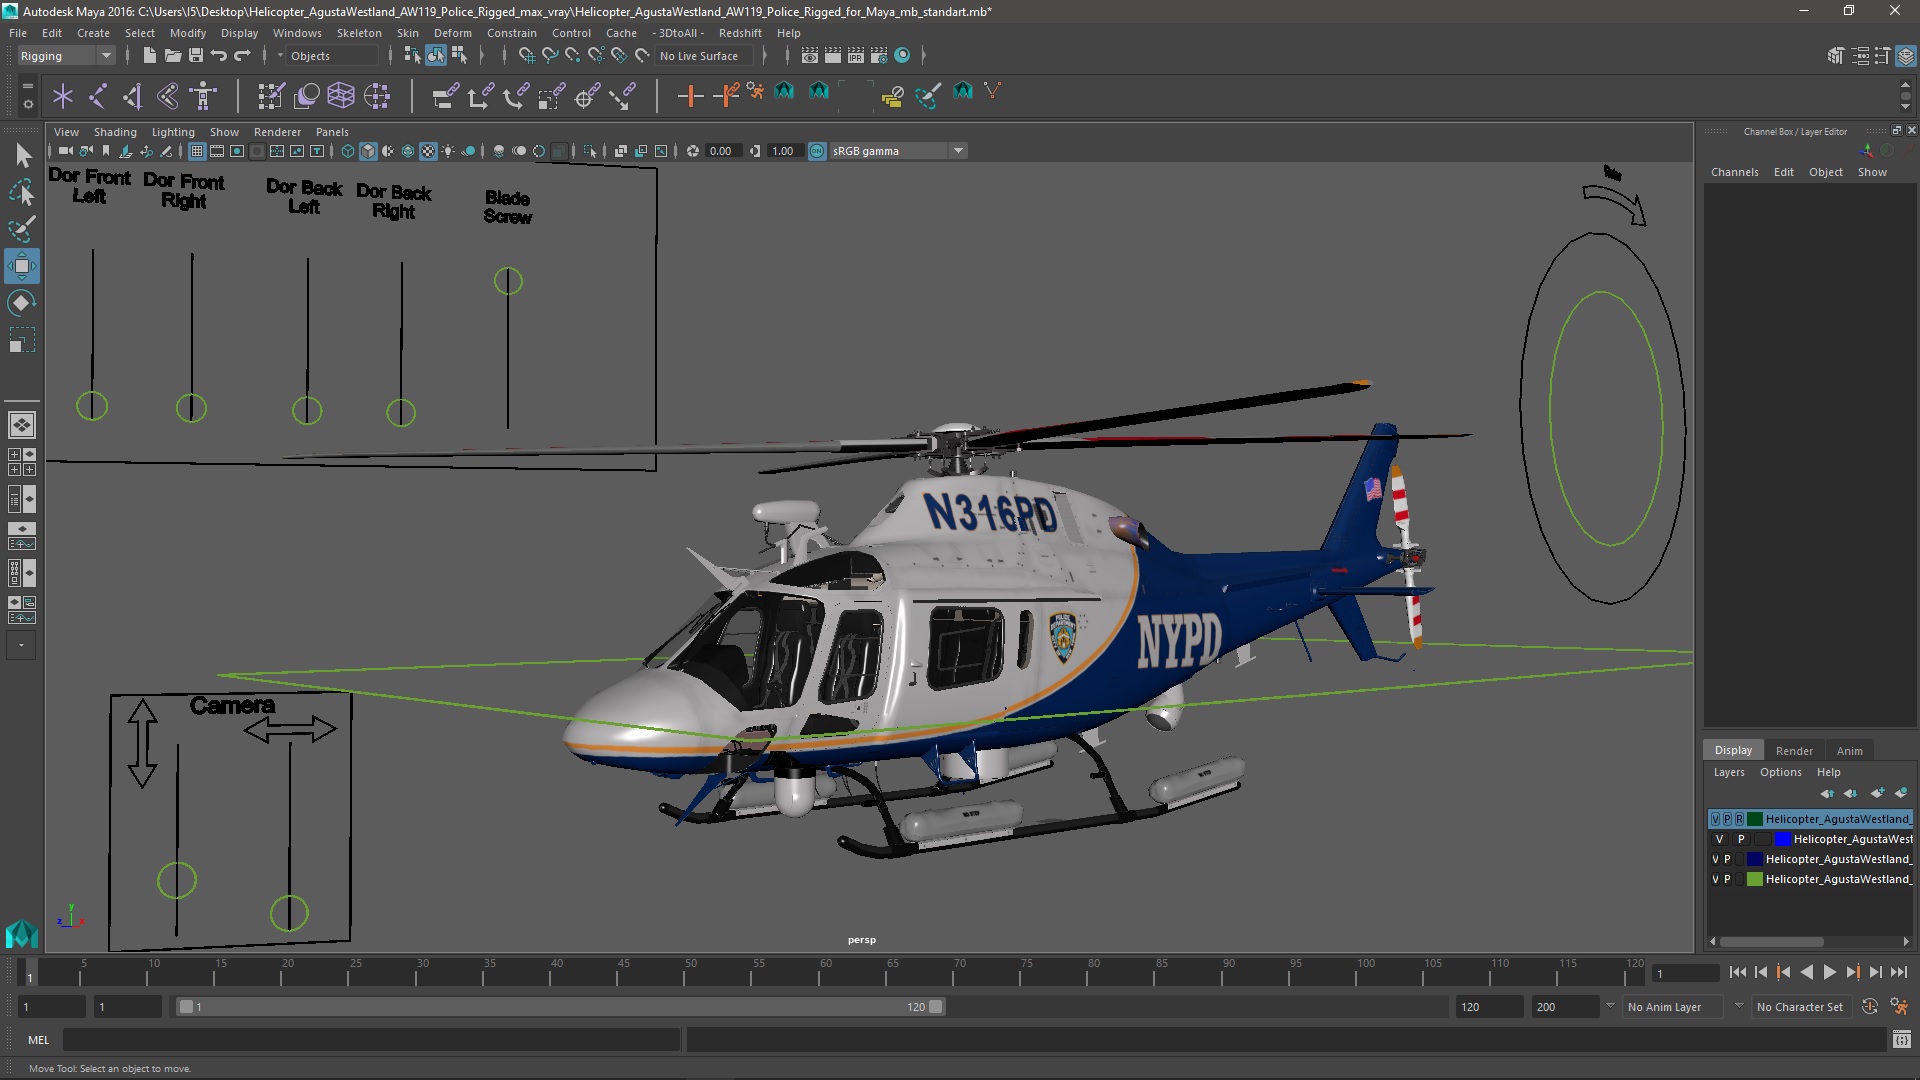Viewport: 1920px width, 1080px height.
Task: Click the Lasso Select tool
Action: 22,192
